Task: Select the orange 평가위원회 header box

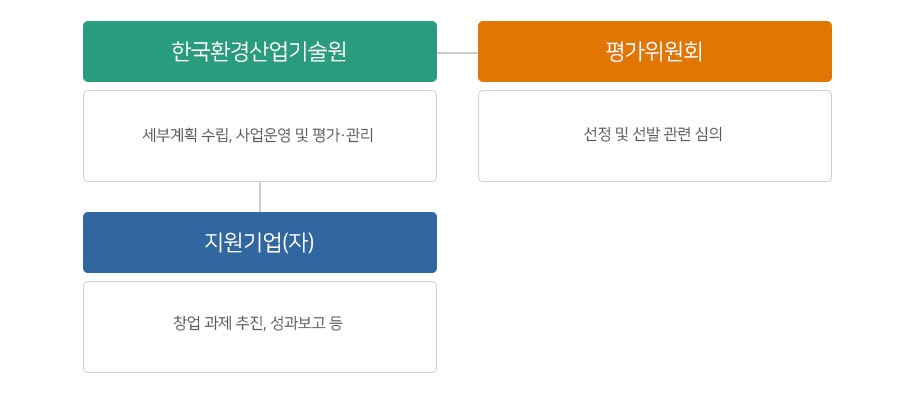Action: 655,51
